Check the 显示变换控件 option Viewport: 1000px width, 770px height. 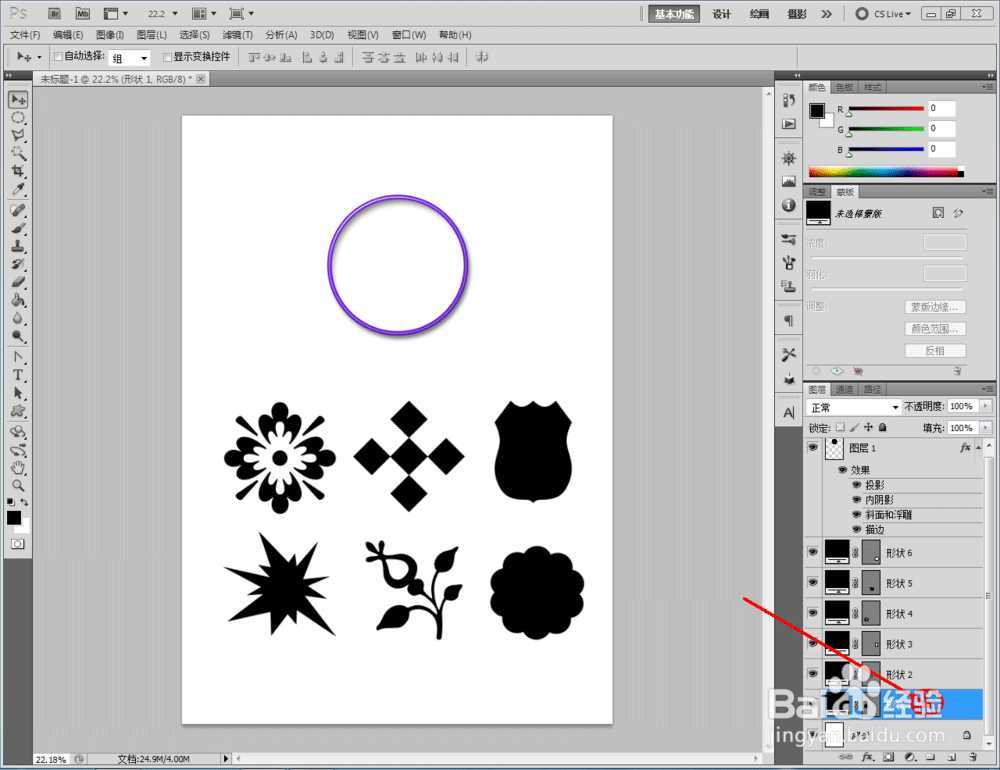pyautogui.click(x=168, y=57)
